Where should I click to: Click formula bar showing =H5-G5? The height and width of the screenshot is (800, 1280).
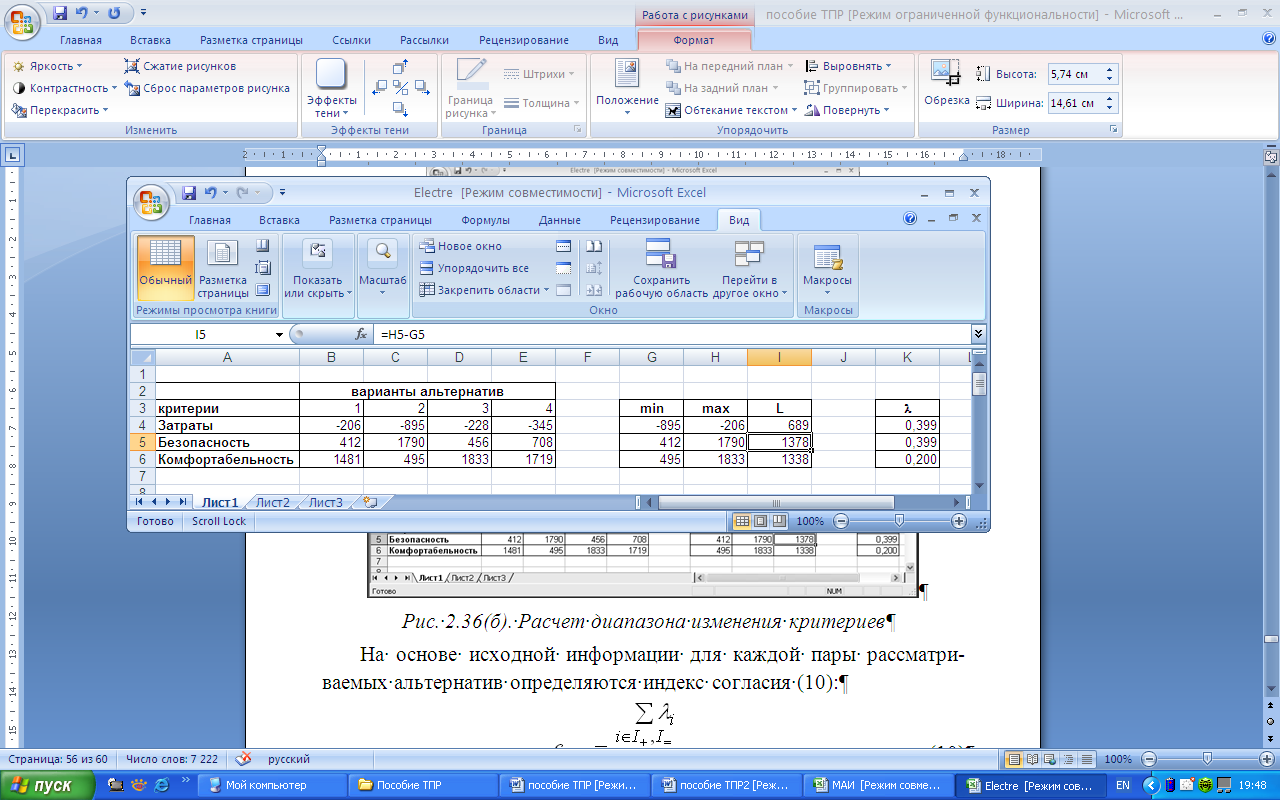click(x=672, y=335)
